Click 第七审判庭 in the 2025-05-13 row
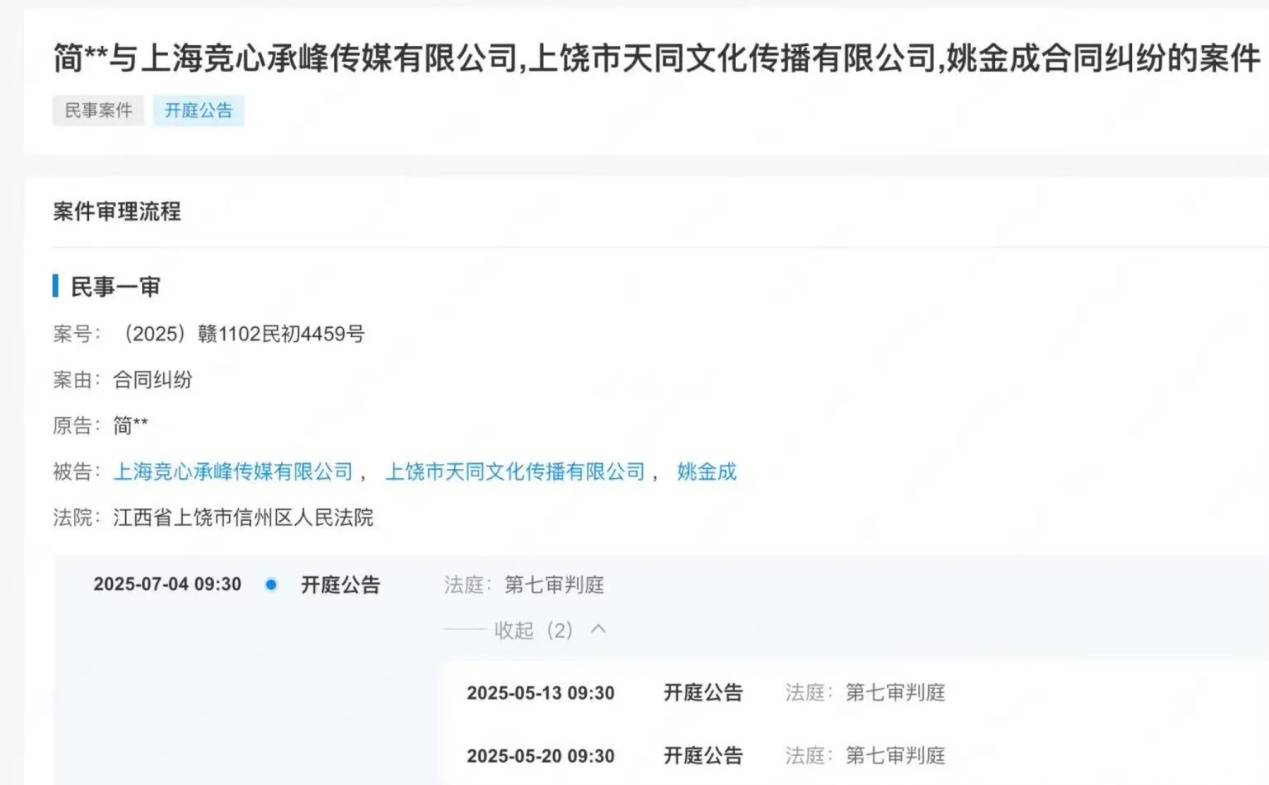 (x=895, y=693)
